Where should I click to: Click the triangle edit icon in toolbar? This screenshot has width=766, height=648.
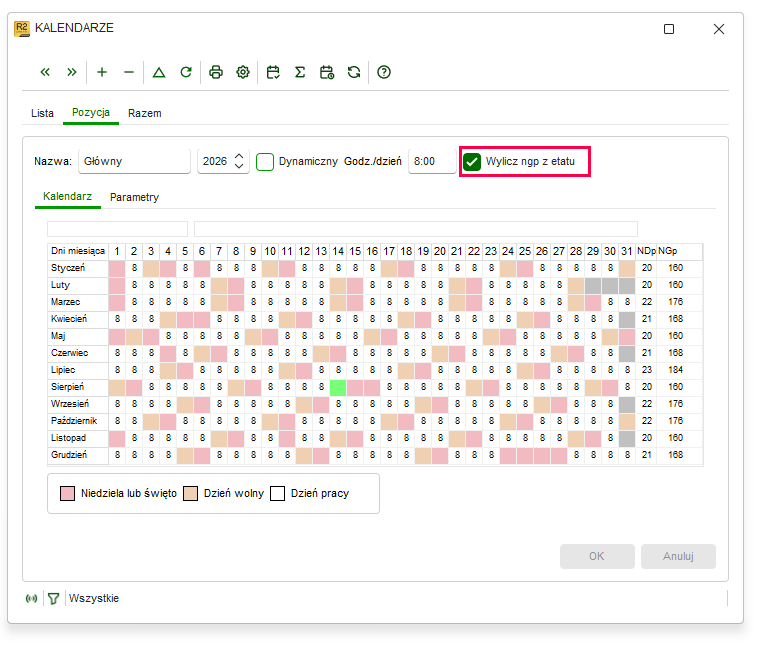(159, 72)
